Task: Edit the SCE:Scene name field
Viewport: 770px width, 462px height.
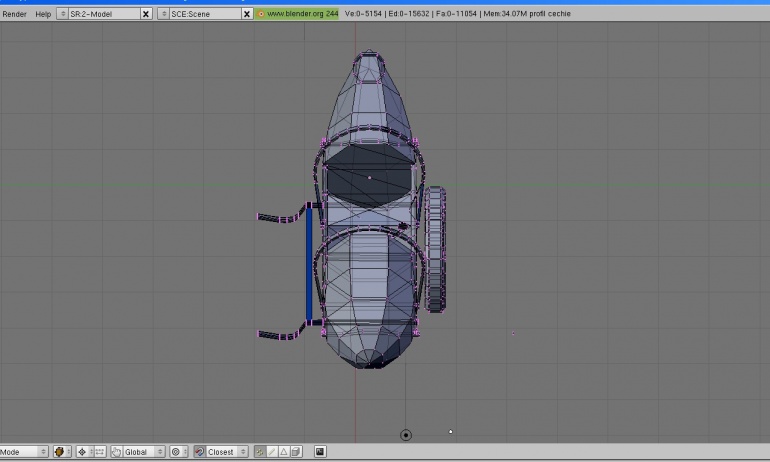Action: (205, 14)
